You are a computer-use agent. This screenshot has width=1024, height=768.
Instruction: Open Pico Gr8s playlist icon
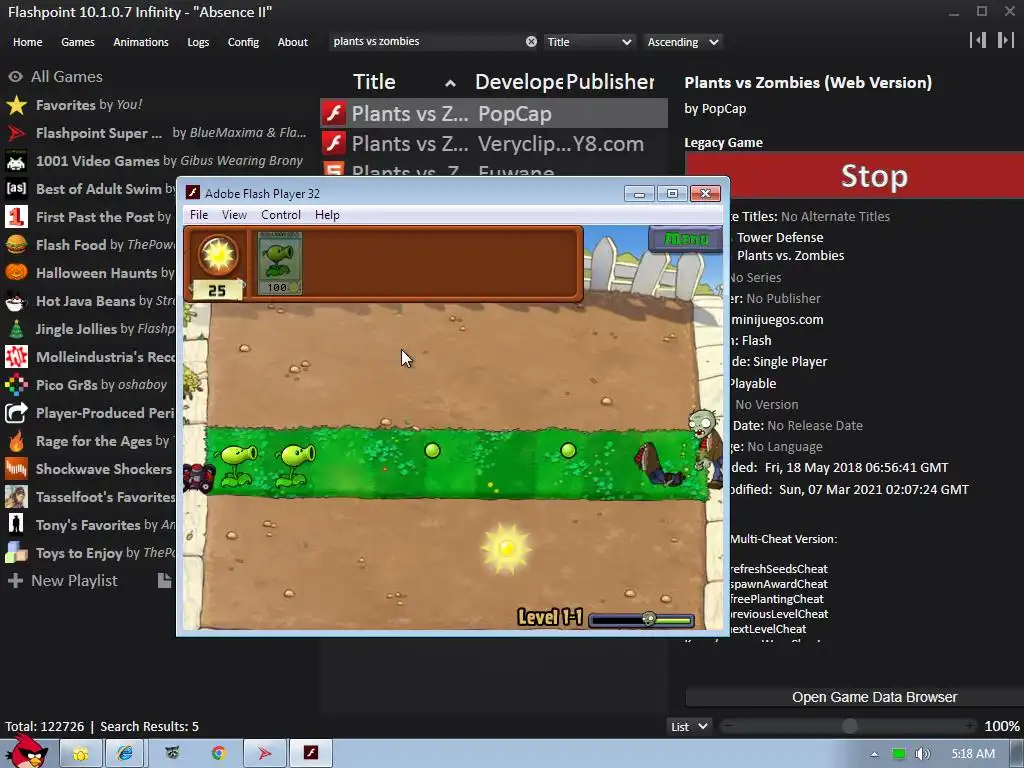pos(16,385)
